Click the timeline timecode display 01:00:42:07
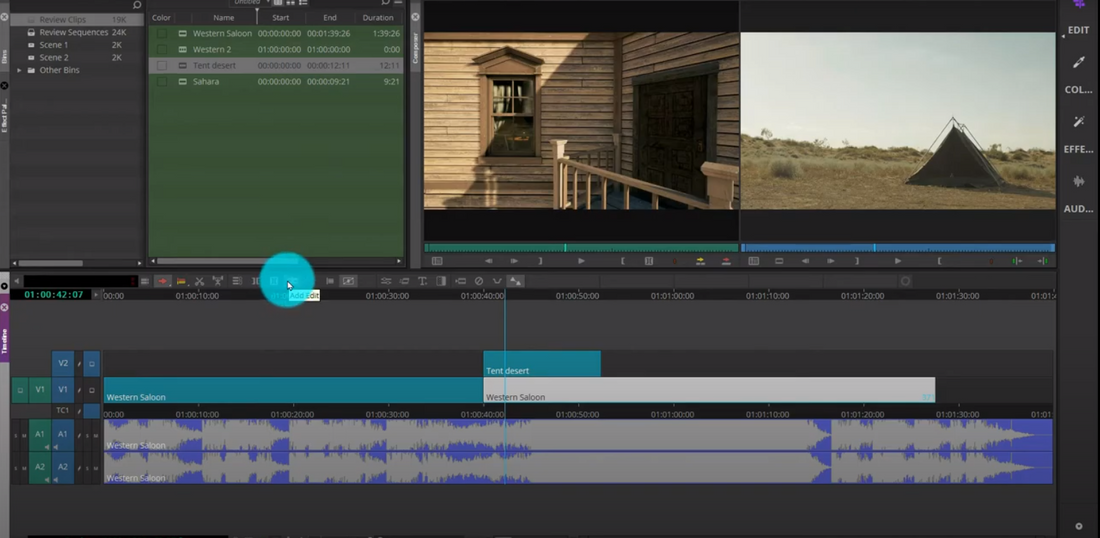The image size is (1100, 538). 54,295
